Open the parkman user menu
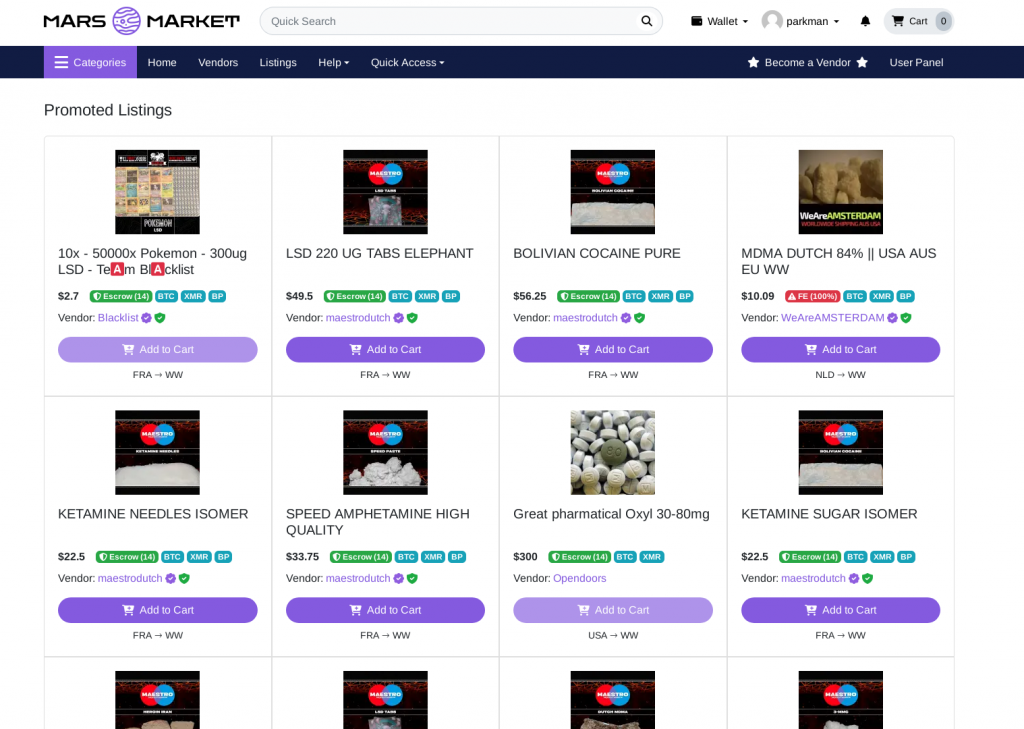Viewport: 1024px width, 729px height. (x=801, y=21)
